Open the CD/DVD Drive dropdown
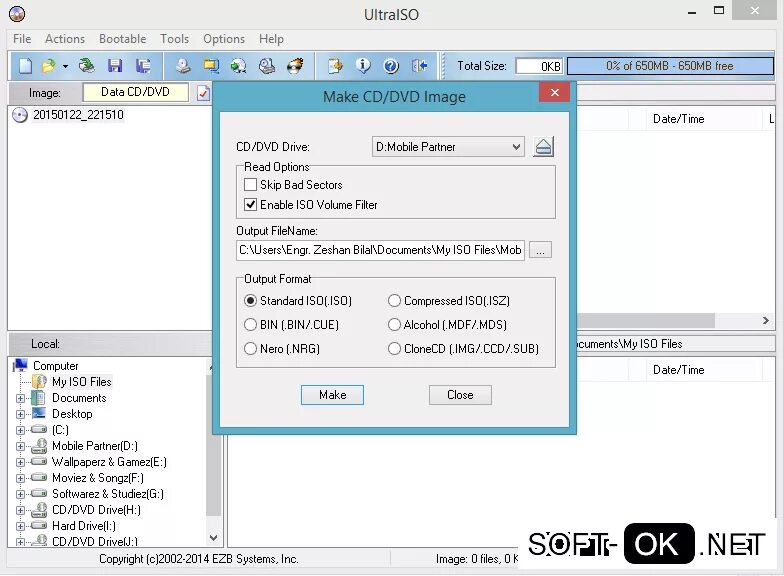Image resolution: width=784 pixels, height=576 pixels. 516,147
